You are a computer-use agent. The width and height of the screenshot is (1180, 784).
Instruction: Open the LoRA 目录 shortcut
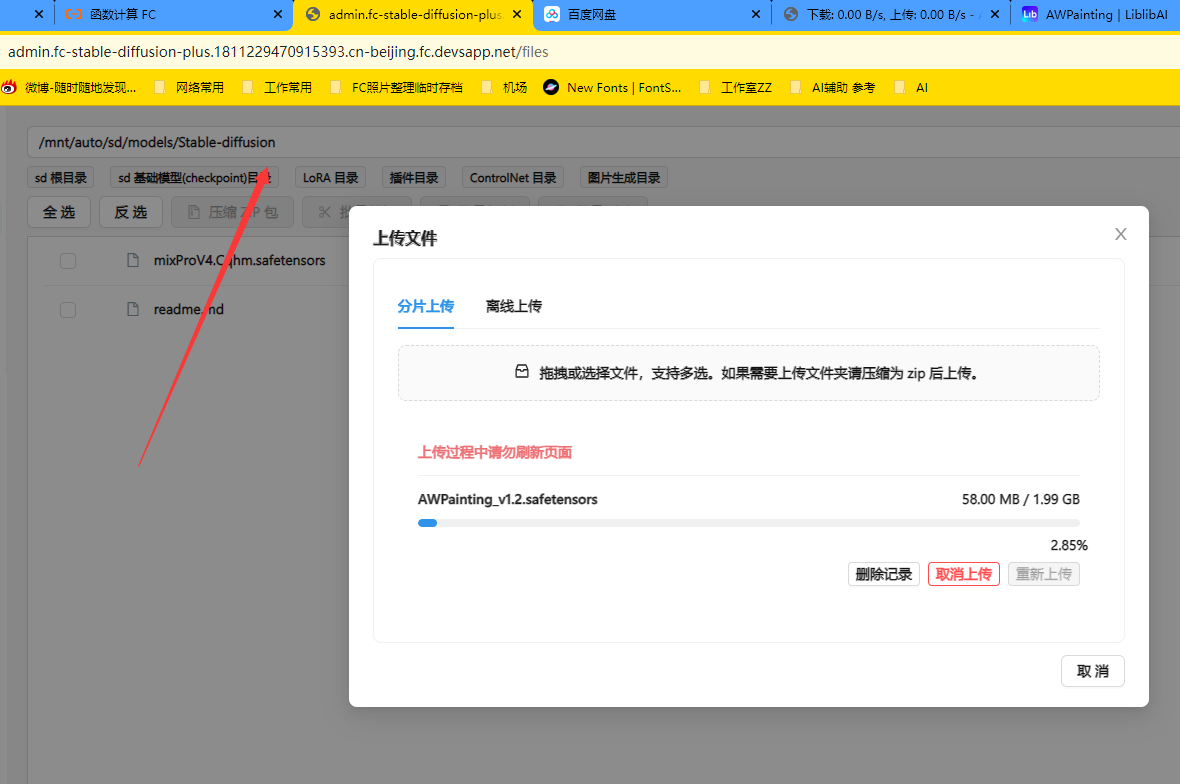click(330, 178)
